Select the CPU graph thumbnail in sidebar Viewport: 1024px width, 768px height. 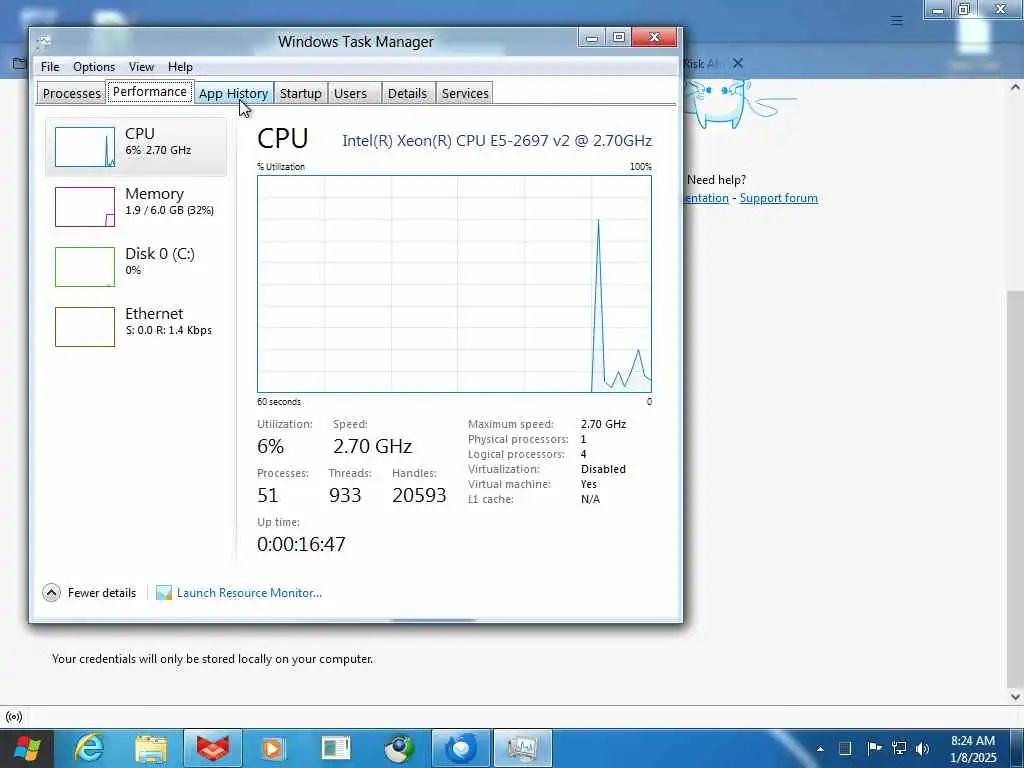click(x=85, y=147)
